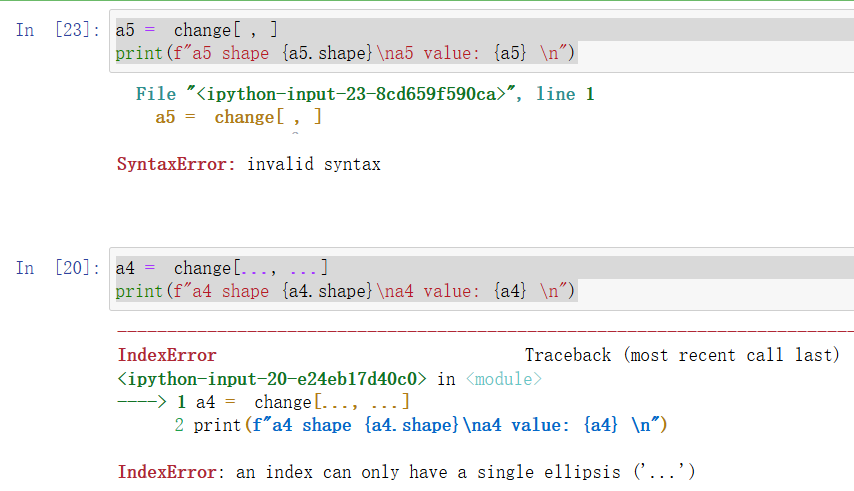Image resolution: width=854 pixels, height=491 pixels.
Task: Click 'SyntaxError: invalid syntax' message
Action: pos(249,164)
